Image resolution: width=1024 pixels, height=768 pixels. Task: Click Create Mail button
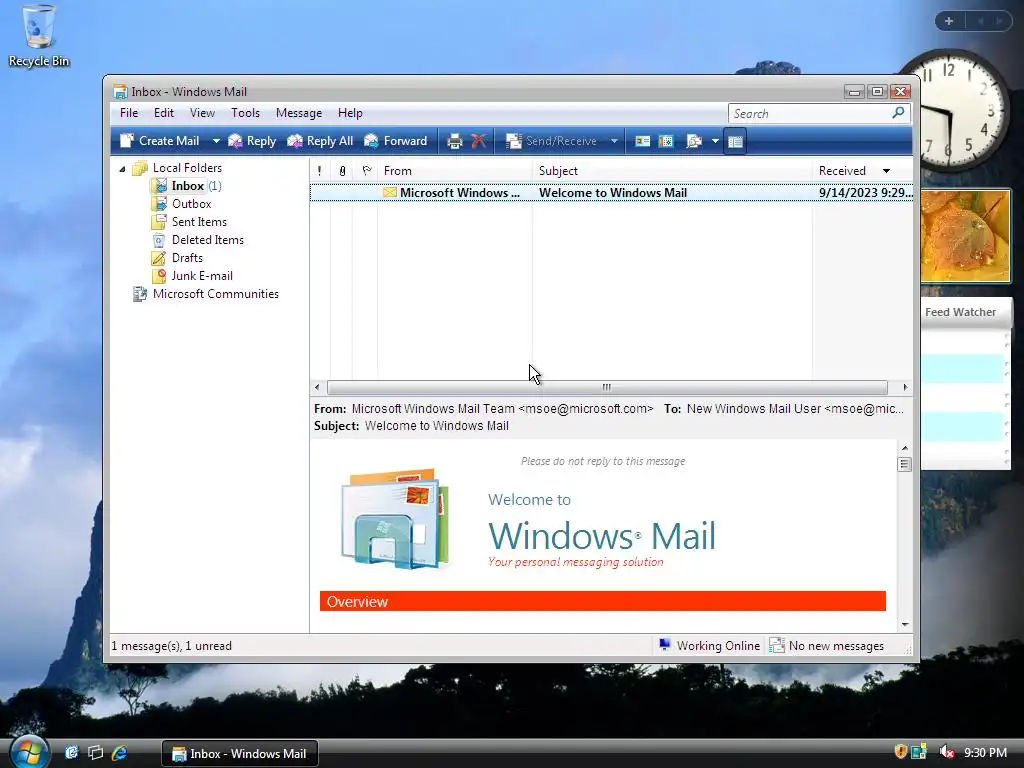tap(160, 141)
